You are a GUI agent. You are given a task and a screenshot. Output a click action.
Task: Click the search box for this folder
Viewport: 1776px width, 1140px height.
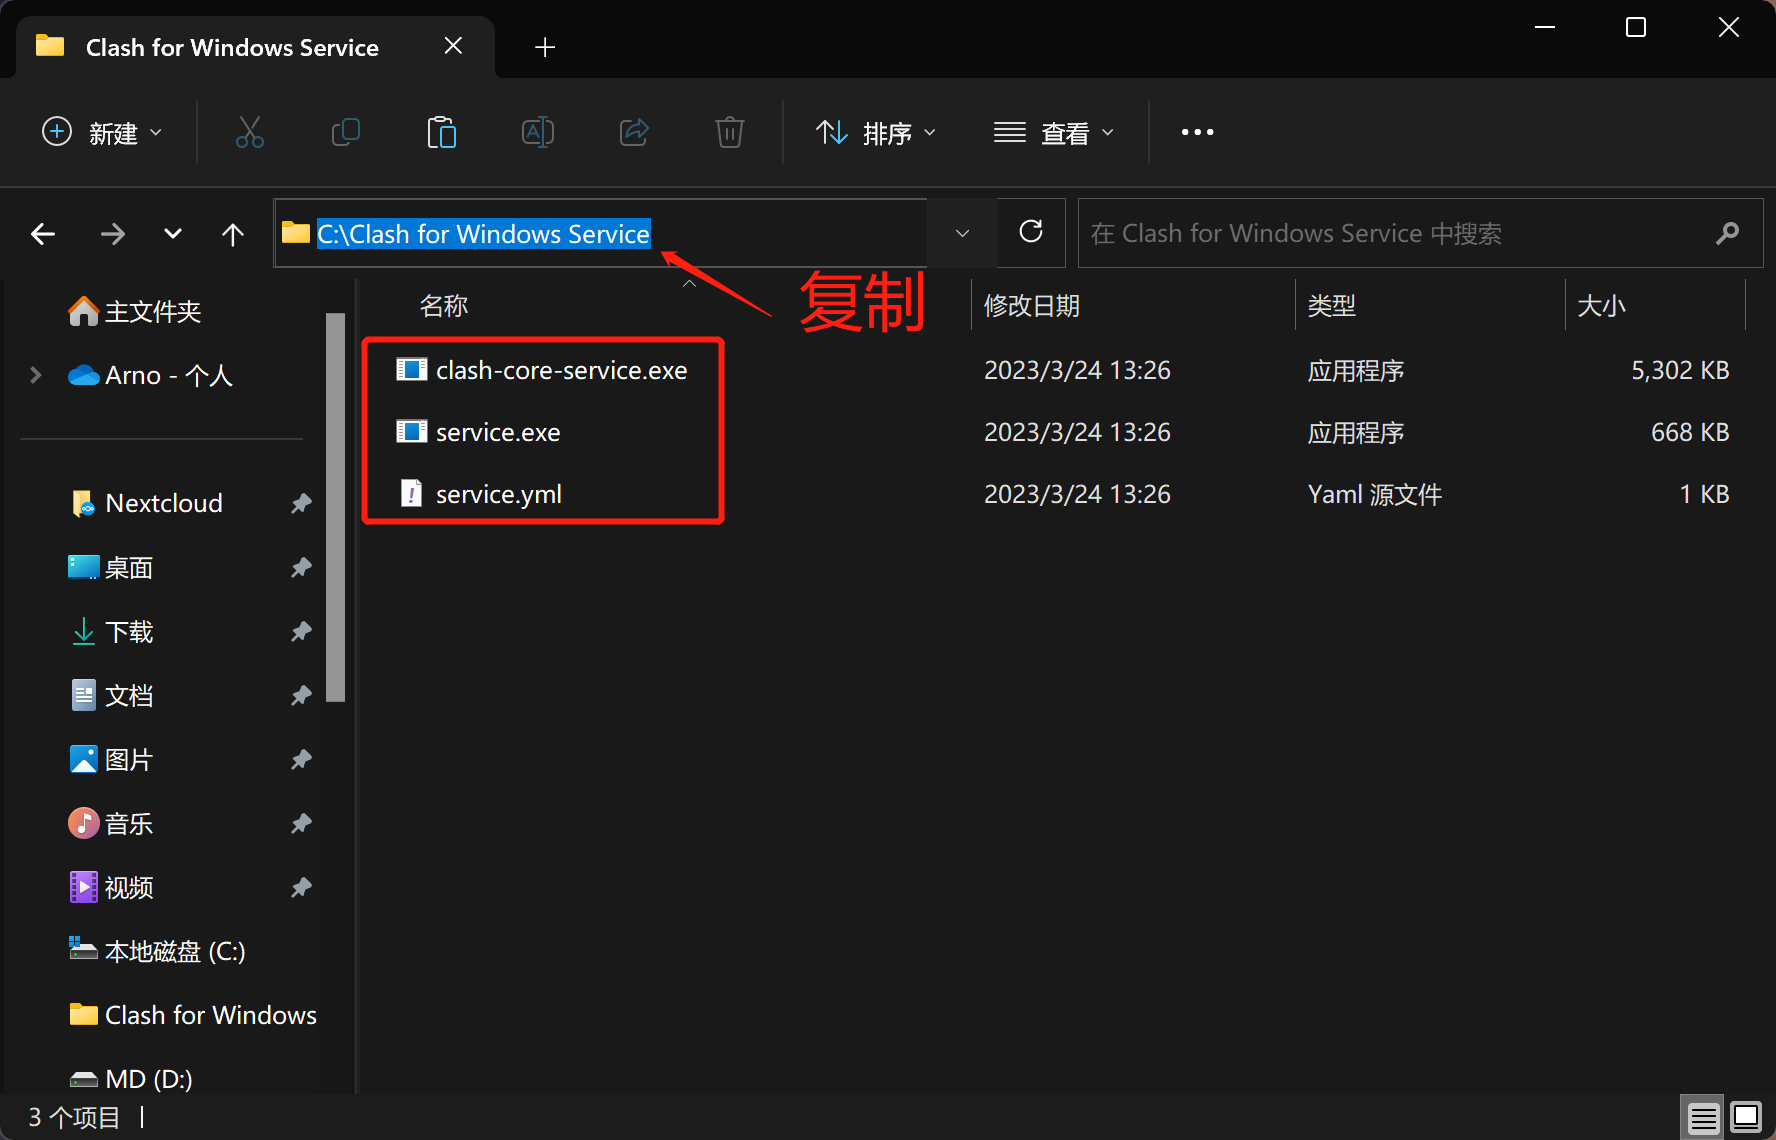click(1420, 233)
